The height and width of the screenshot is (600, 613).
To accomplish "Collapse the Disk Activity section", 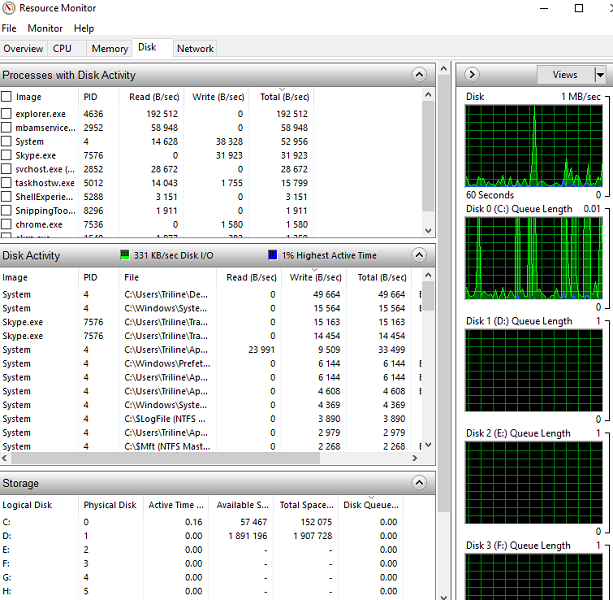I will (x=420, y=255).
